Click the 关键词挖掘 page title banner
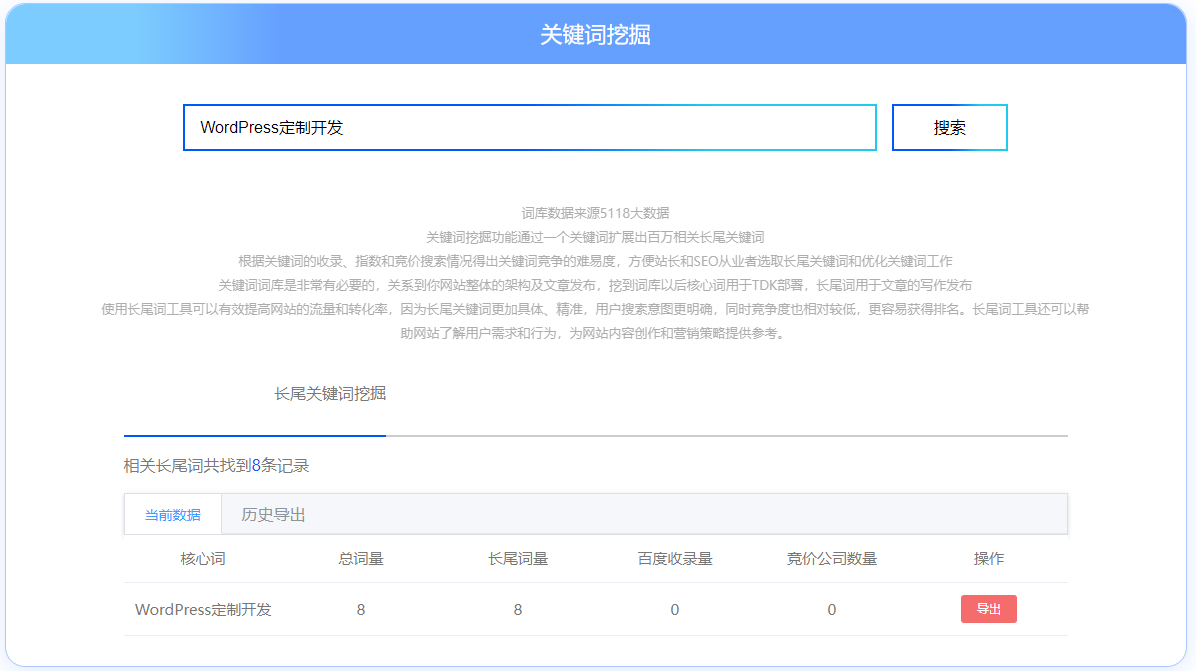Screen dimensions: 1196x671 pyautogui.click(x=596, y=32)
